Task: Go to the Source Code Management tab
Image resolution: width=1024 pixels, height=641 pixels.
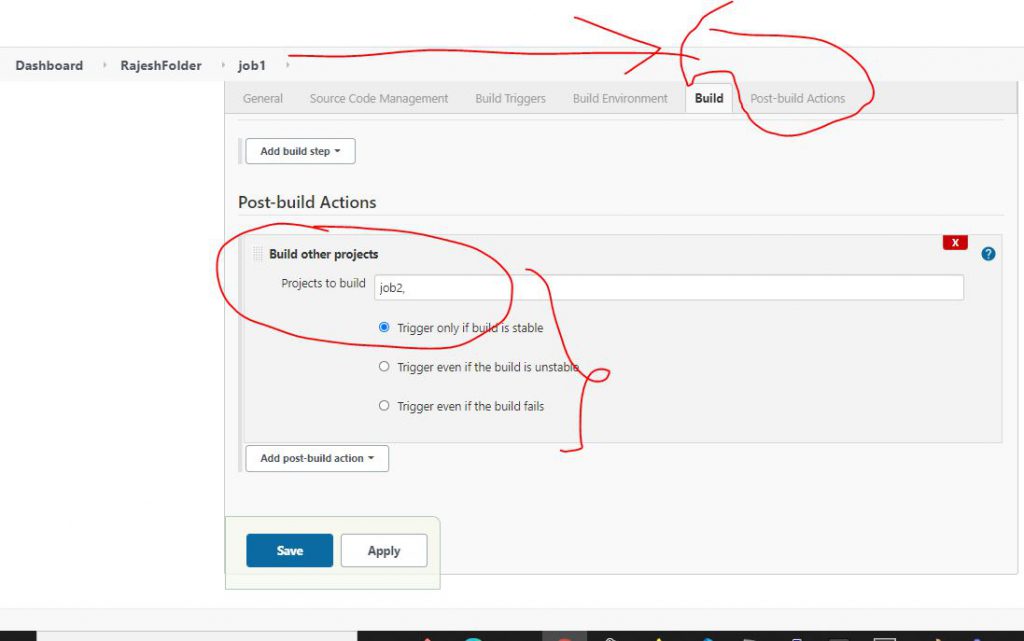Action: (x=379, y=99)
